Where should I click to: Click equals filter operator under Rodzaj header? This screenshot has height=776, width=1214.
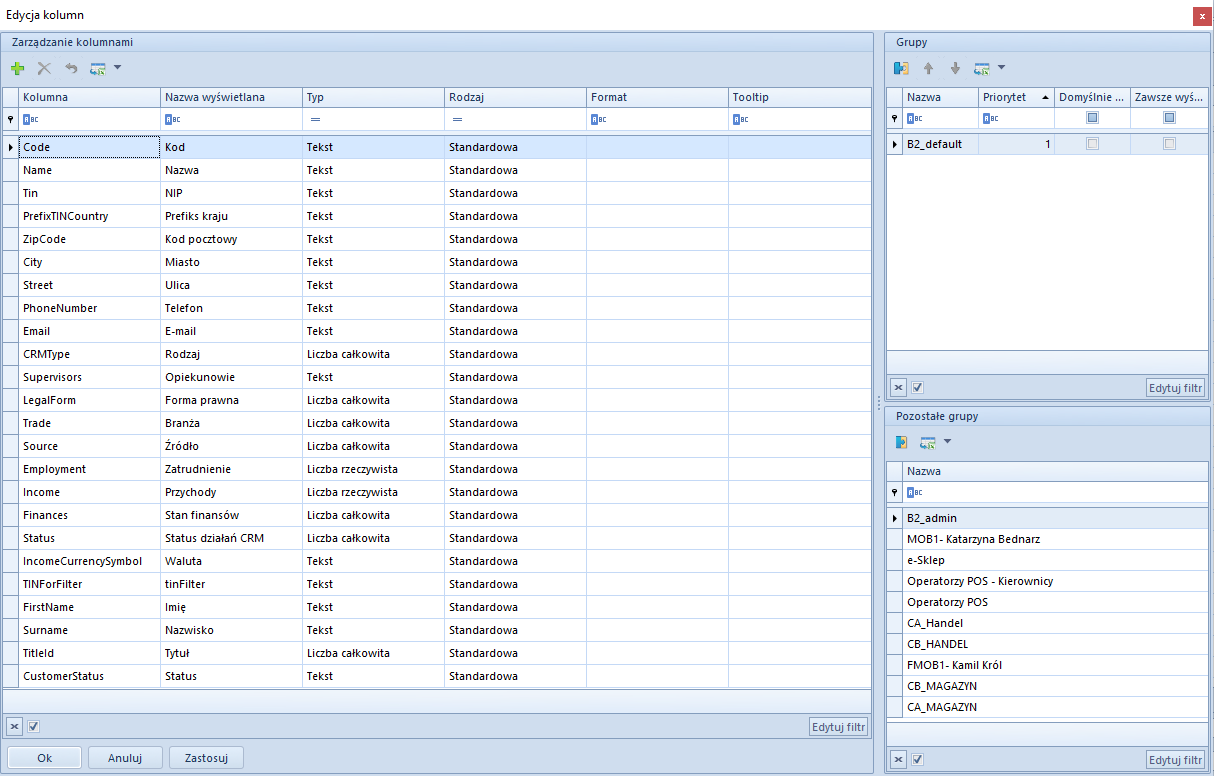(457, 119)
